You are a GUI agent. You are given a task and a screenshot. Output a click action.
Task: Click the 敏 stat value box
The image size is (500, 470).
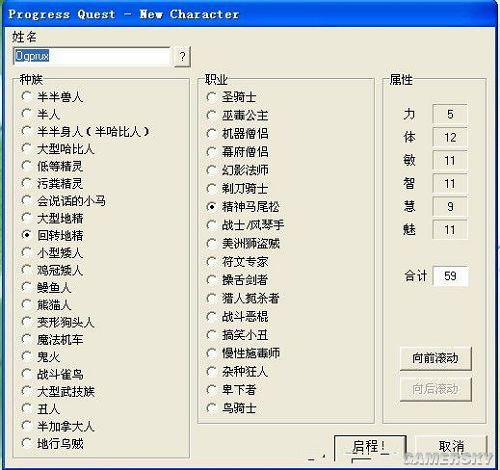click(x=450, y=161)
